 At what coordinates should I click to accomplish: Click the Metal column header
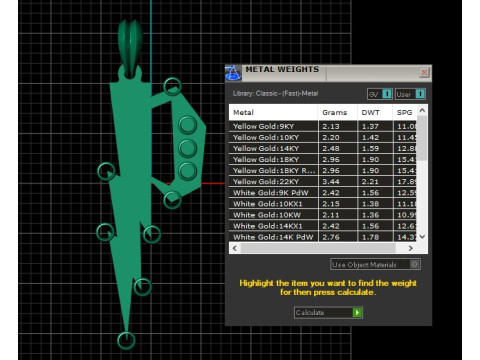tap(273, 112)
